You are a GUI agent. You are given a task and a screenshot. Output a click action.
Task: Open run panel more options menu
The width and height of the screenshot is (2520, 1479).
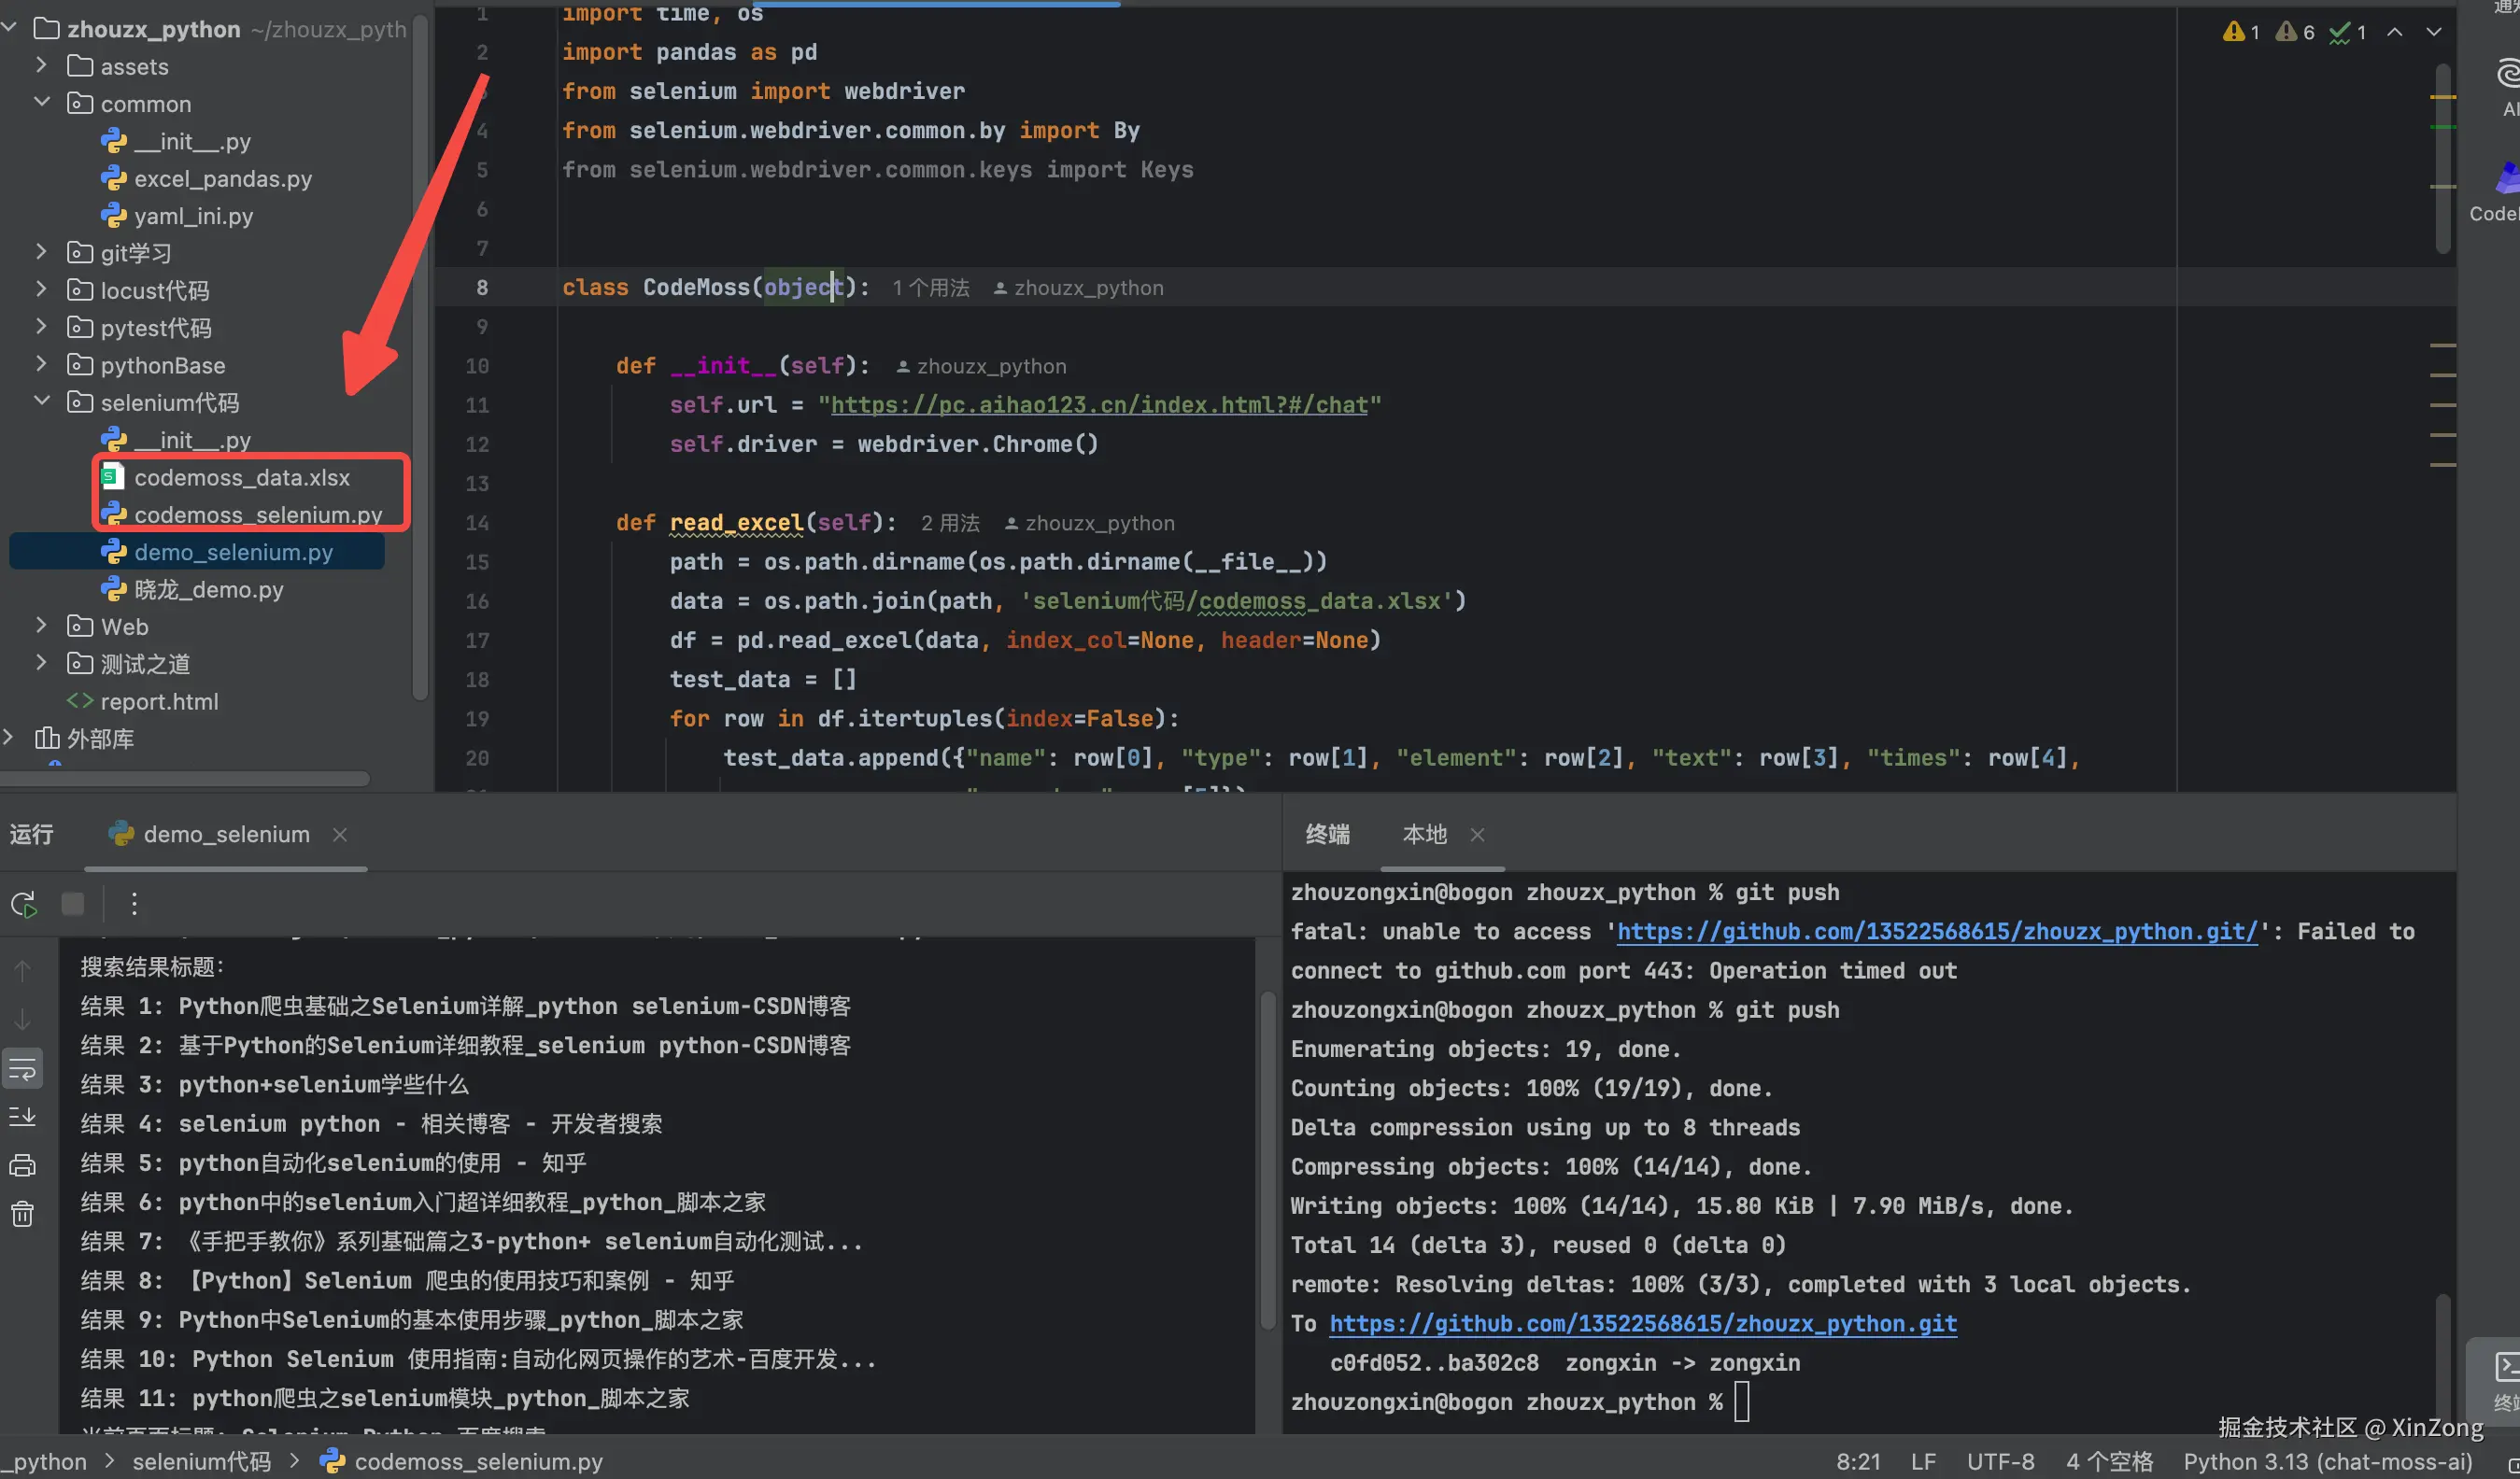(134, 904)
